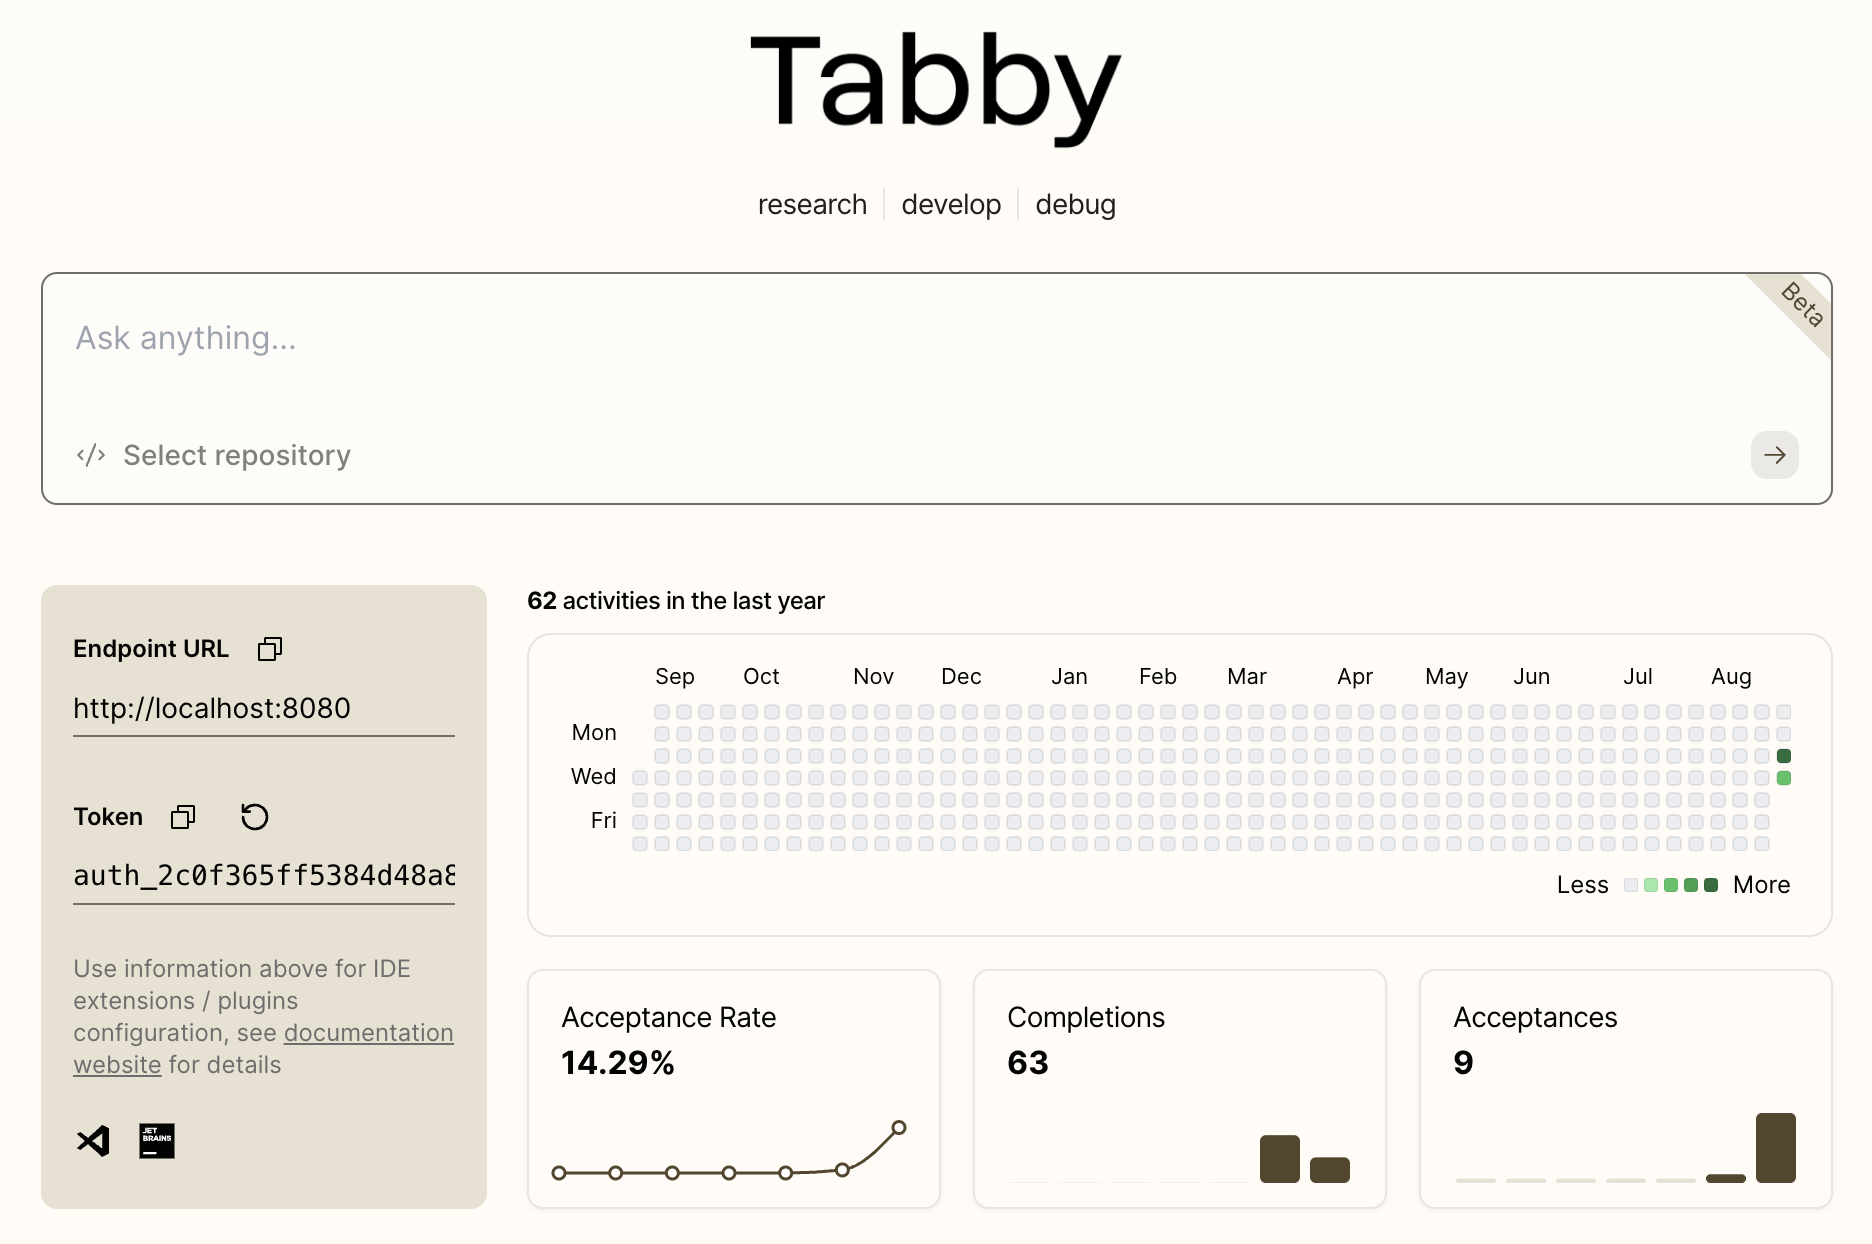Click the tallest Completions bar
The height and width of the screenshot is (1244, 1872).
(1280, 1159)
